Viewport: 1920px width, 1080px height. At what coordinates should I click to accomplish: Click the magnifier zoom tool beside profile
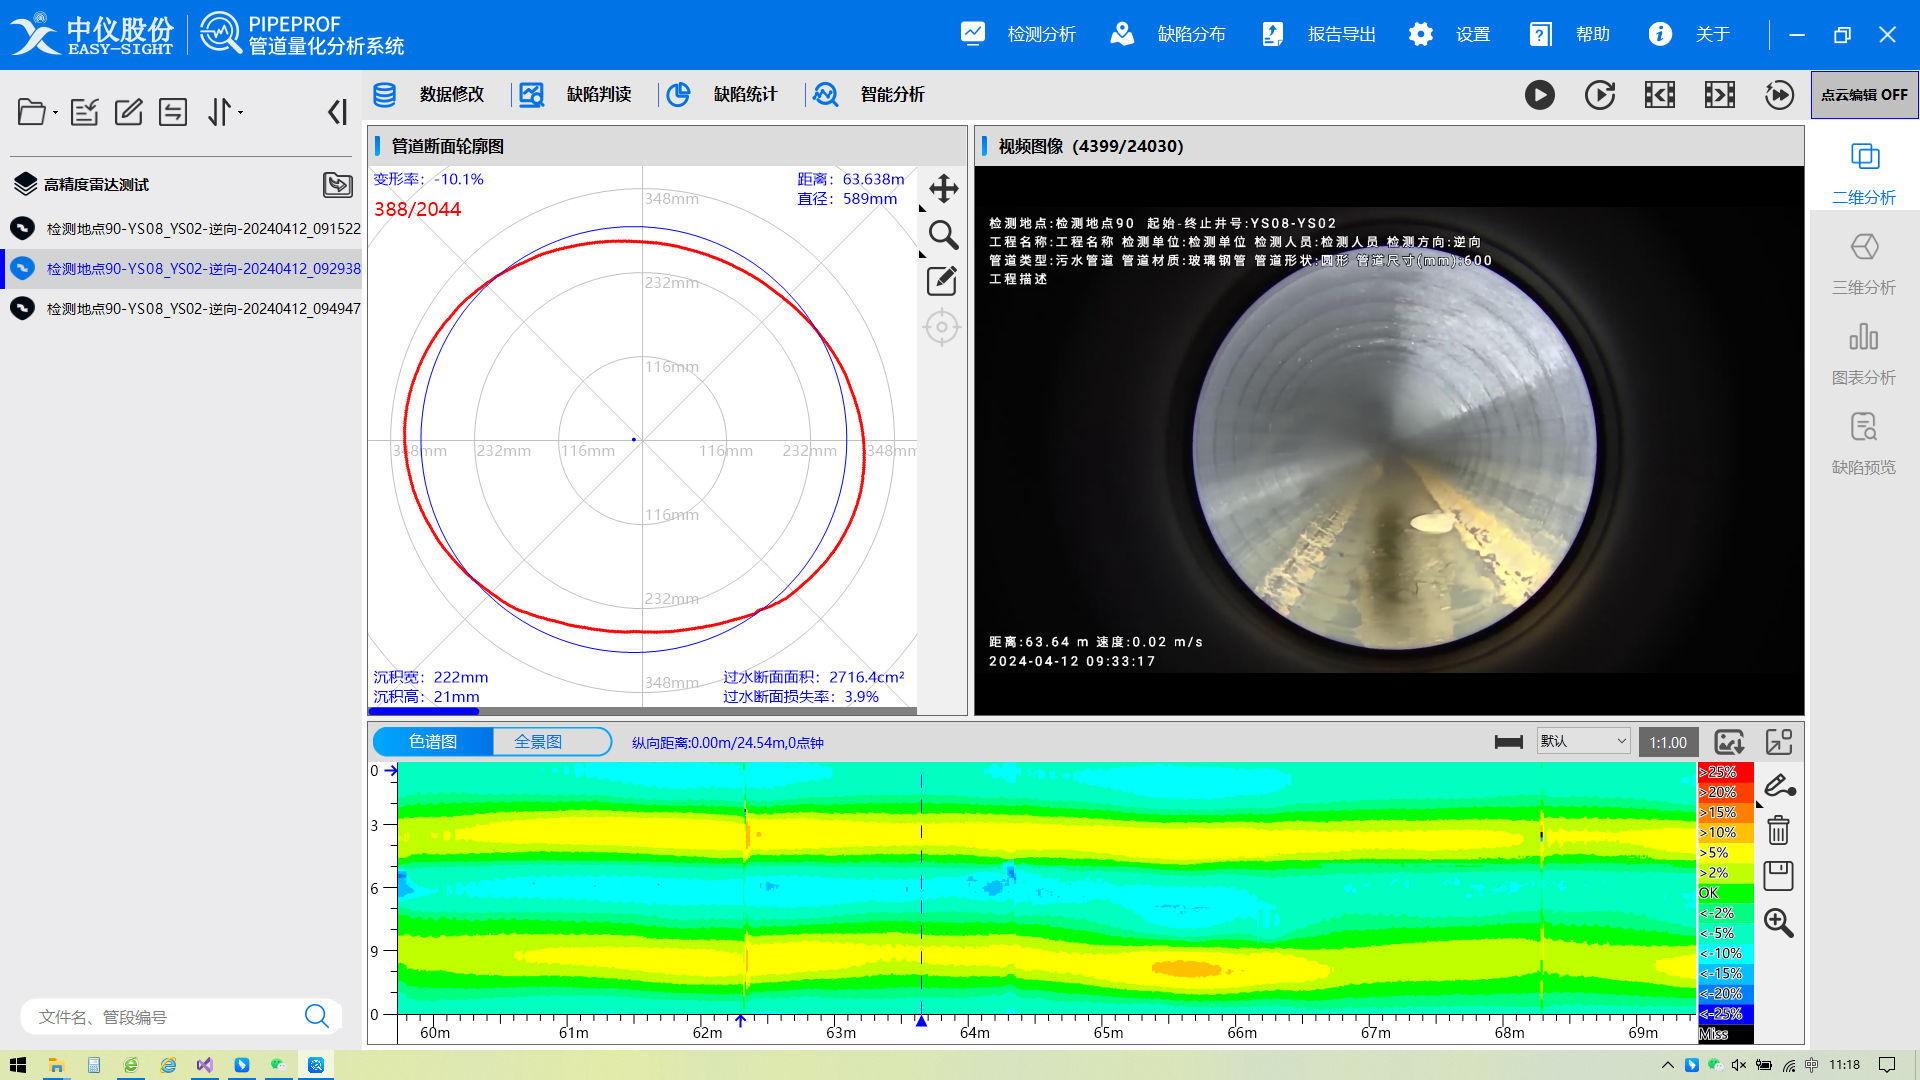click(x=943, y=235)
